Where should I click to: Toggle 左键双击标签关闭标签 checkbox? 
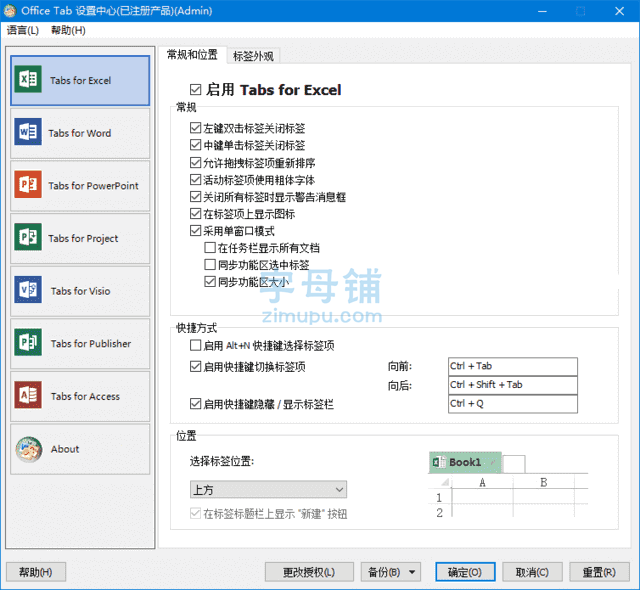click(x=196, y=128)
